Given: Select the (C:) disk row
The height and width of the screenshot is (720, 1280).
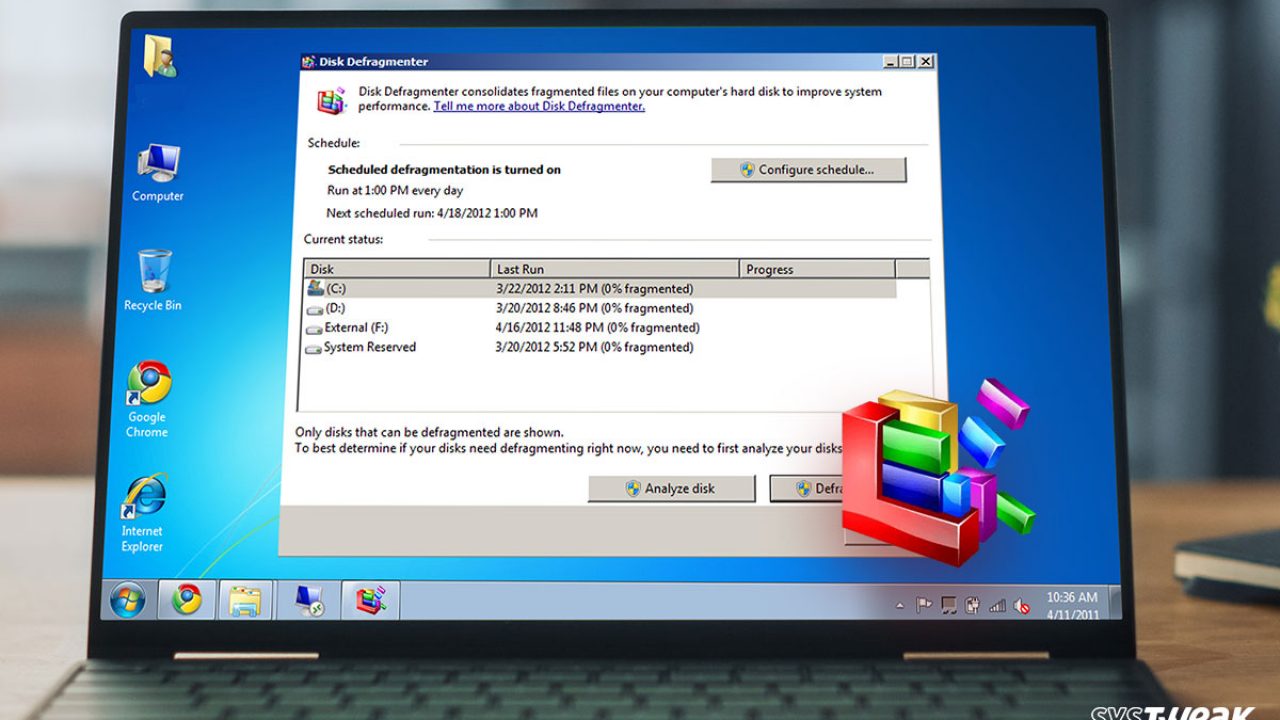Looking at the screenshot, I should pyautogui.click(x=600, y=289).
